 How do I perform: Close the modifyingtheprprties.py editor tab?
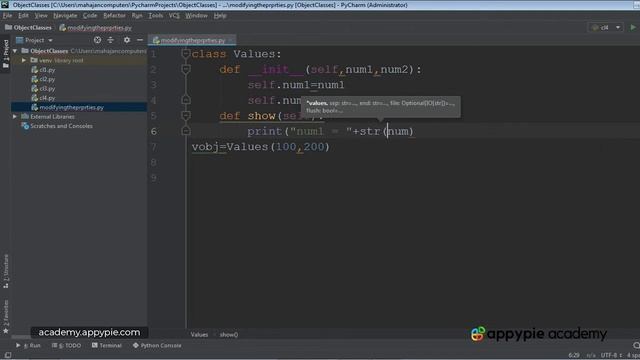[230, 40]
